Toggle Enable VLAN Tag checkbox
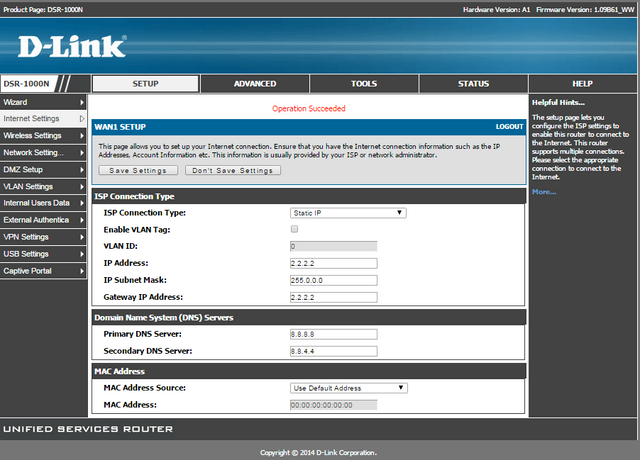The width and height of the screenshot is (640, 460). pos(294,229)
